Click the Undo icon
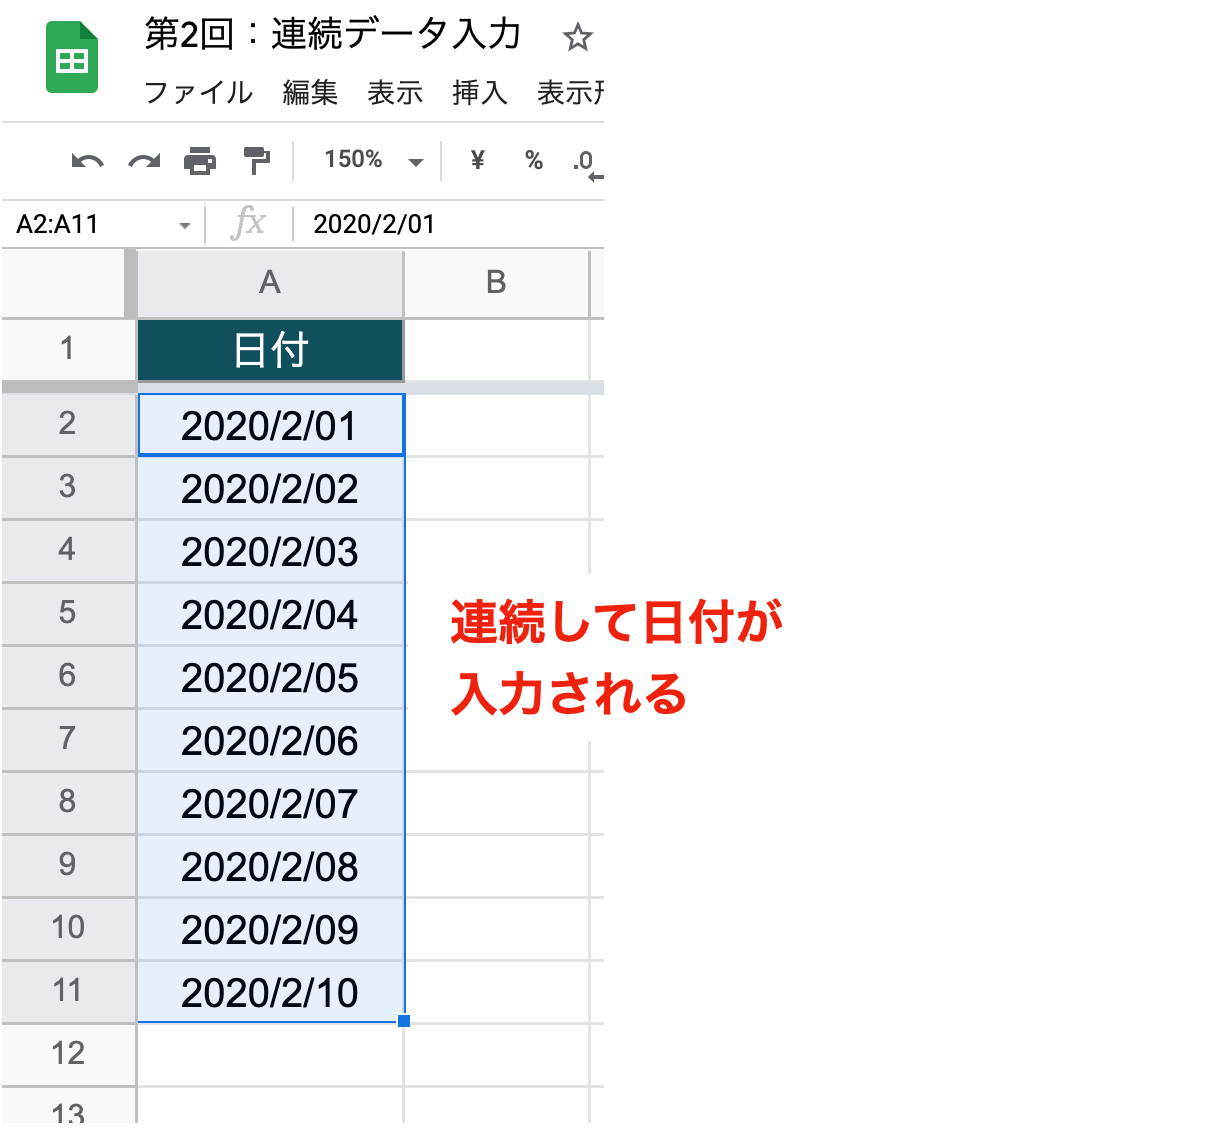1210x1128 pixels. pos(86,160)
